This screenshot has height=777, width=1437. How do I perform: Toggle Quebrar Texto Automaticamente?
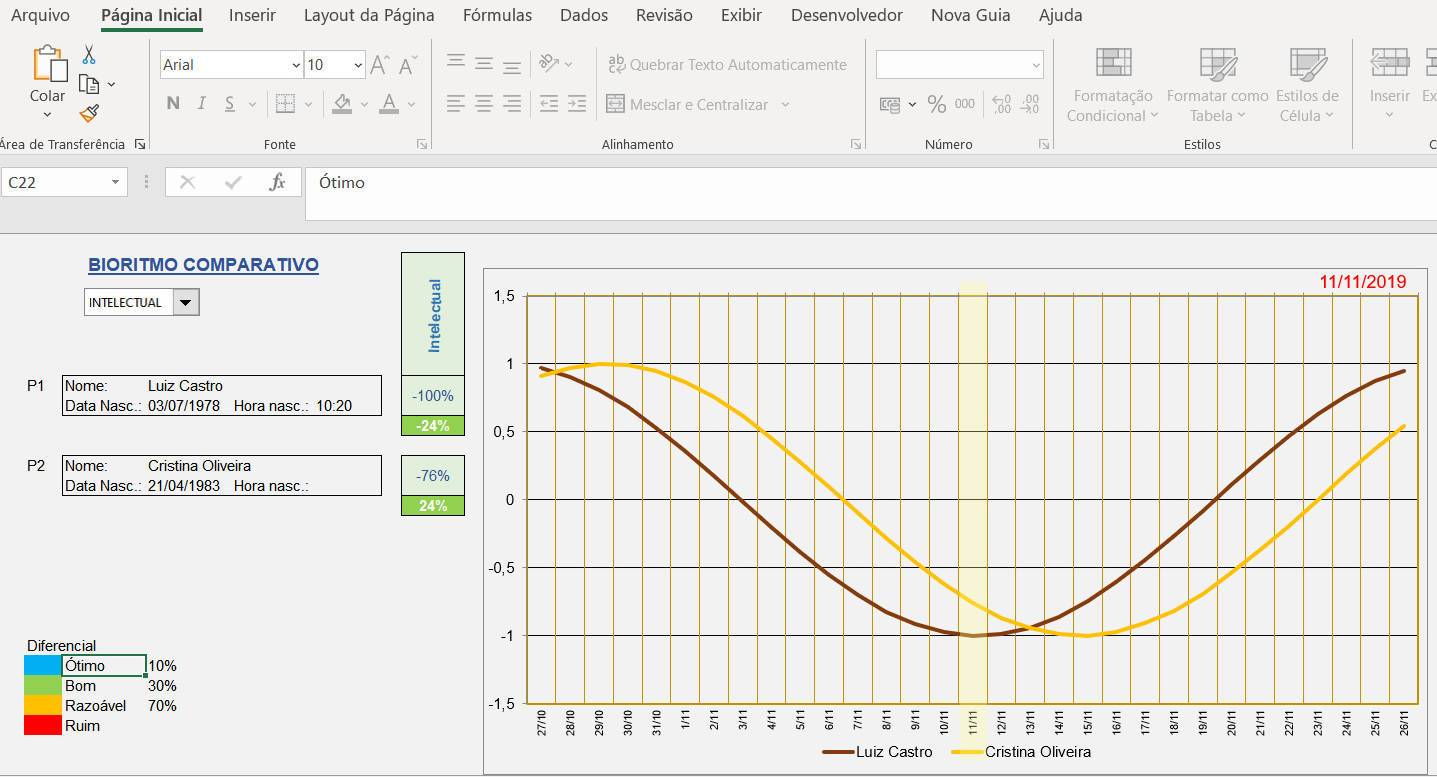coord(727,65)
